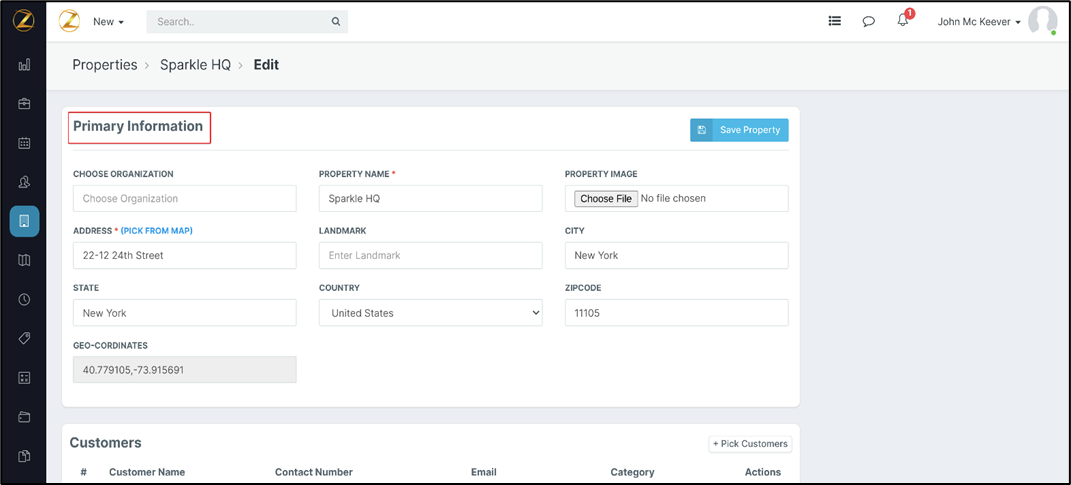
Task: Click the Landmark input field
Action: [x=431, y=255]
